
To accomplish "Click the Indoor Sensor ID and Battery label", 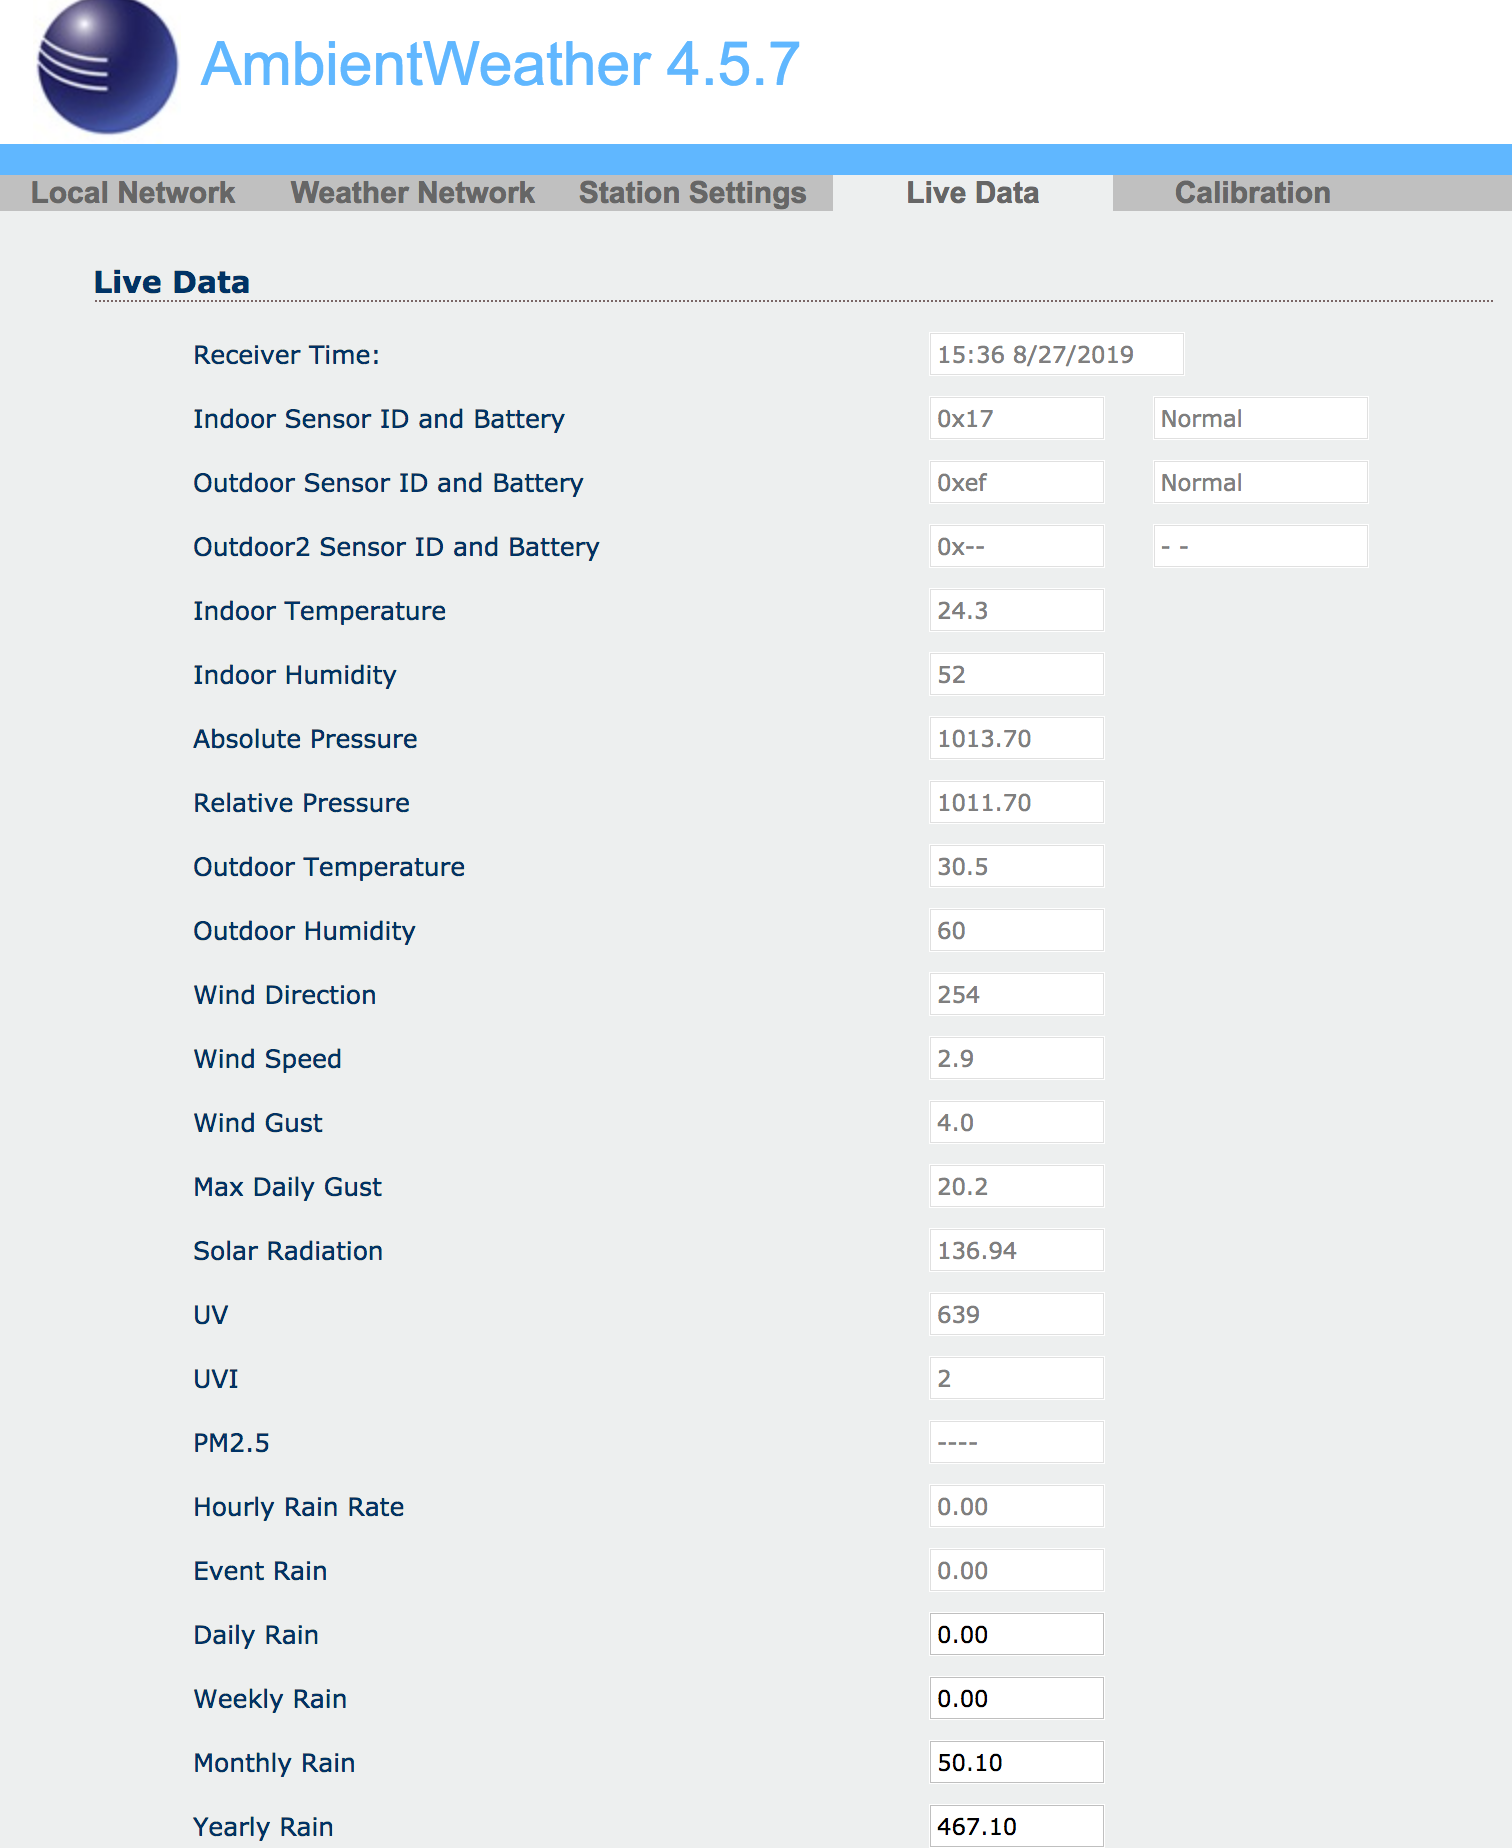I will [379, 419].
